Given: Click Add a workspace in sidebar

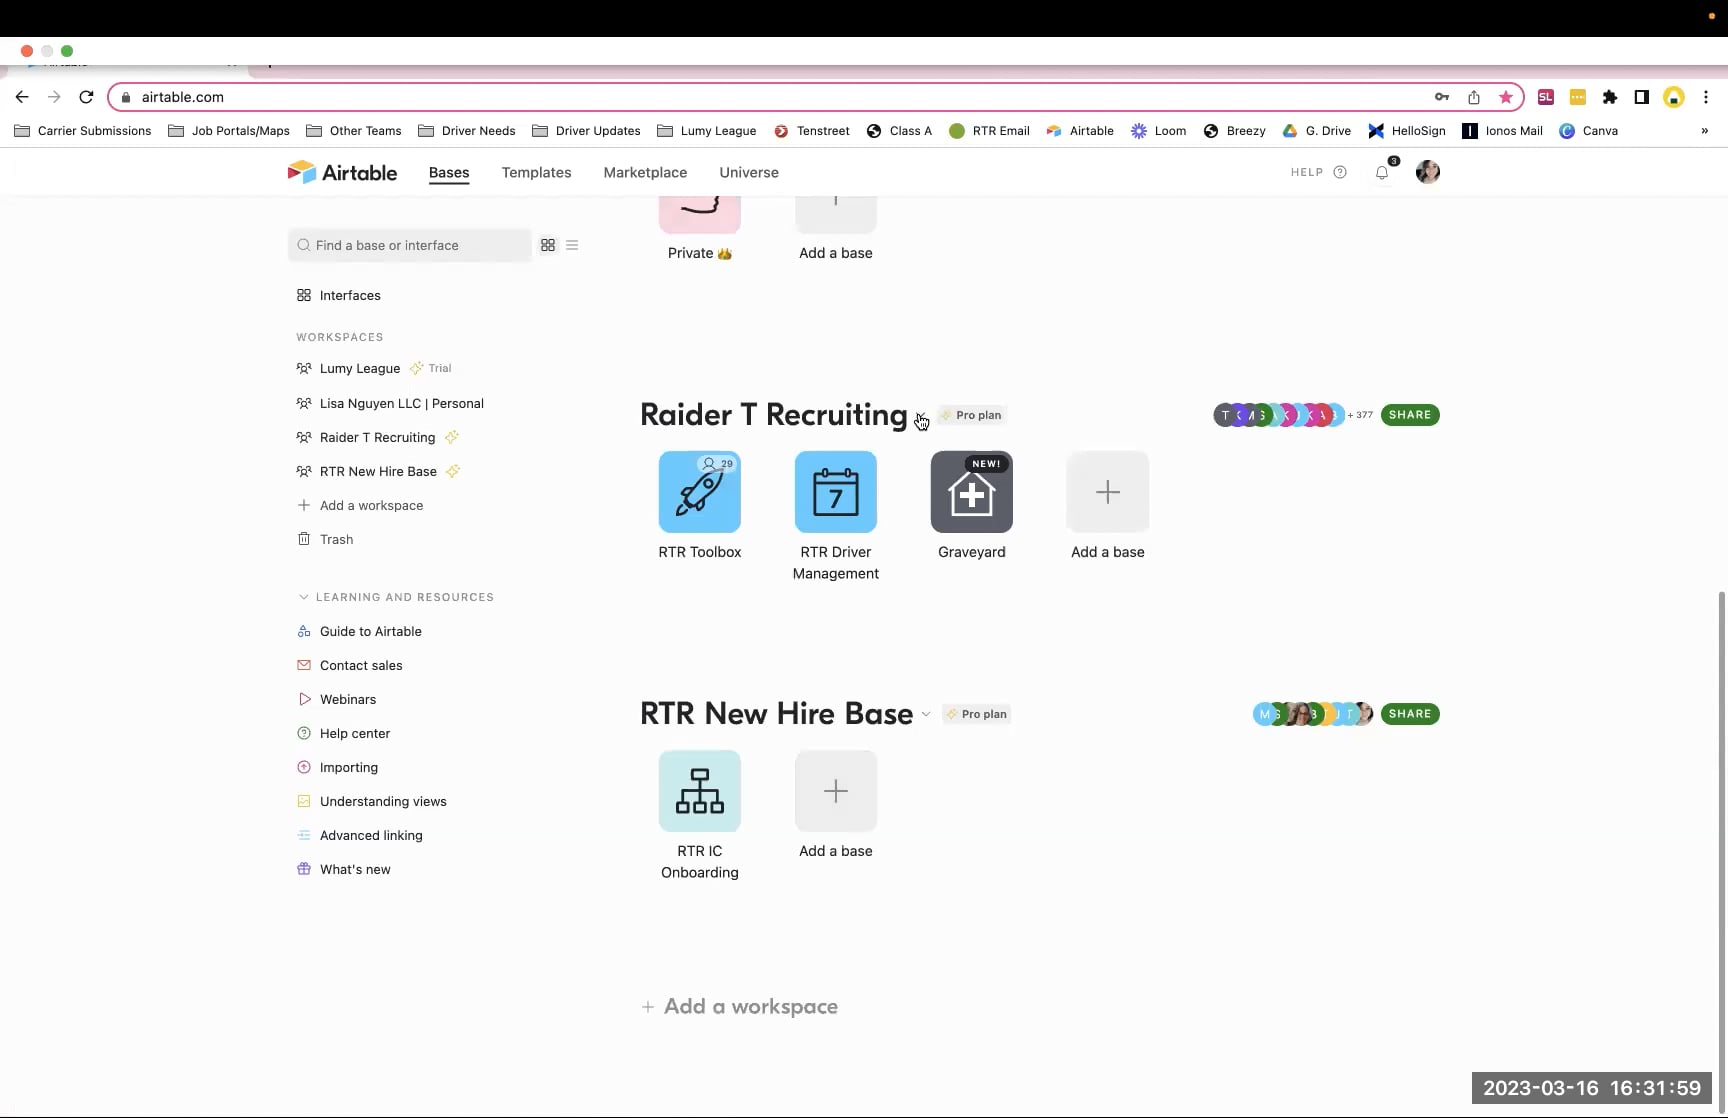Looking at the screenshot, I should (360, 505).
